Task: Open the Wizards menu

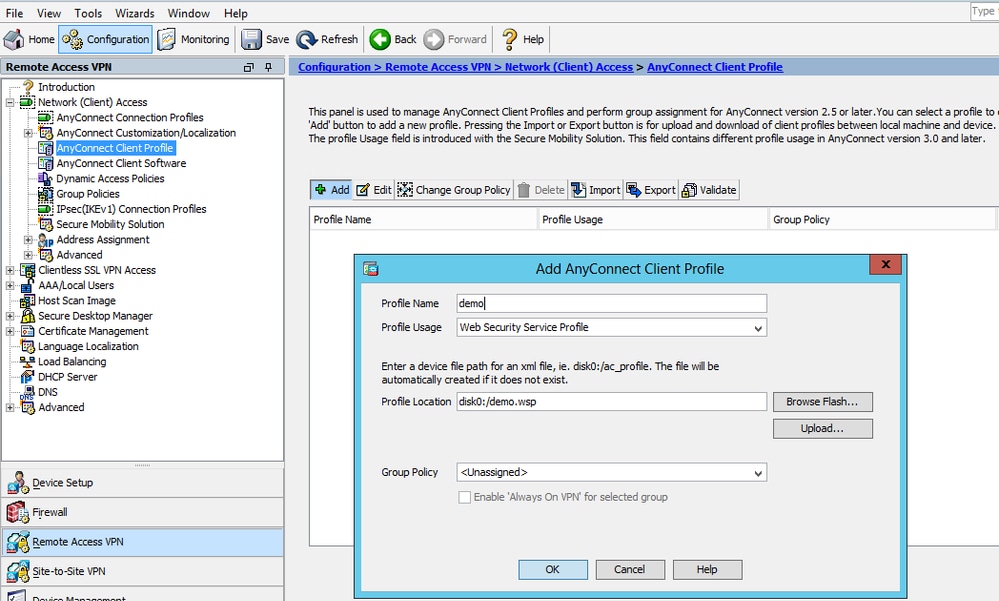Action: [x=134, y=13]
